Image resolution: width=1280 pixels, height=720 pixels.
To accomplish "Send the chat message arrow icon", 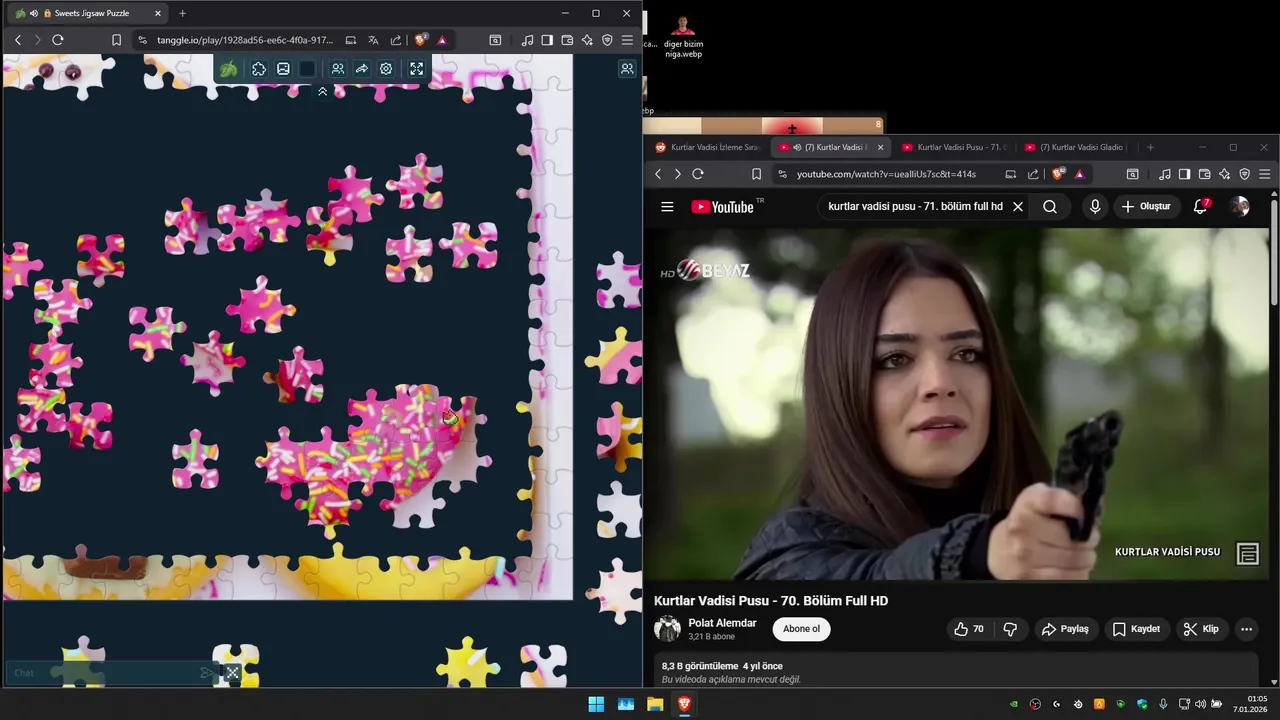I will coord(206,673).
